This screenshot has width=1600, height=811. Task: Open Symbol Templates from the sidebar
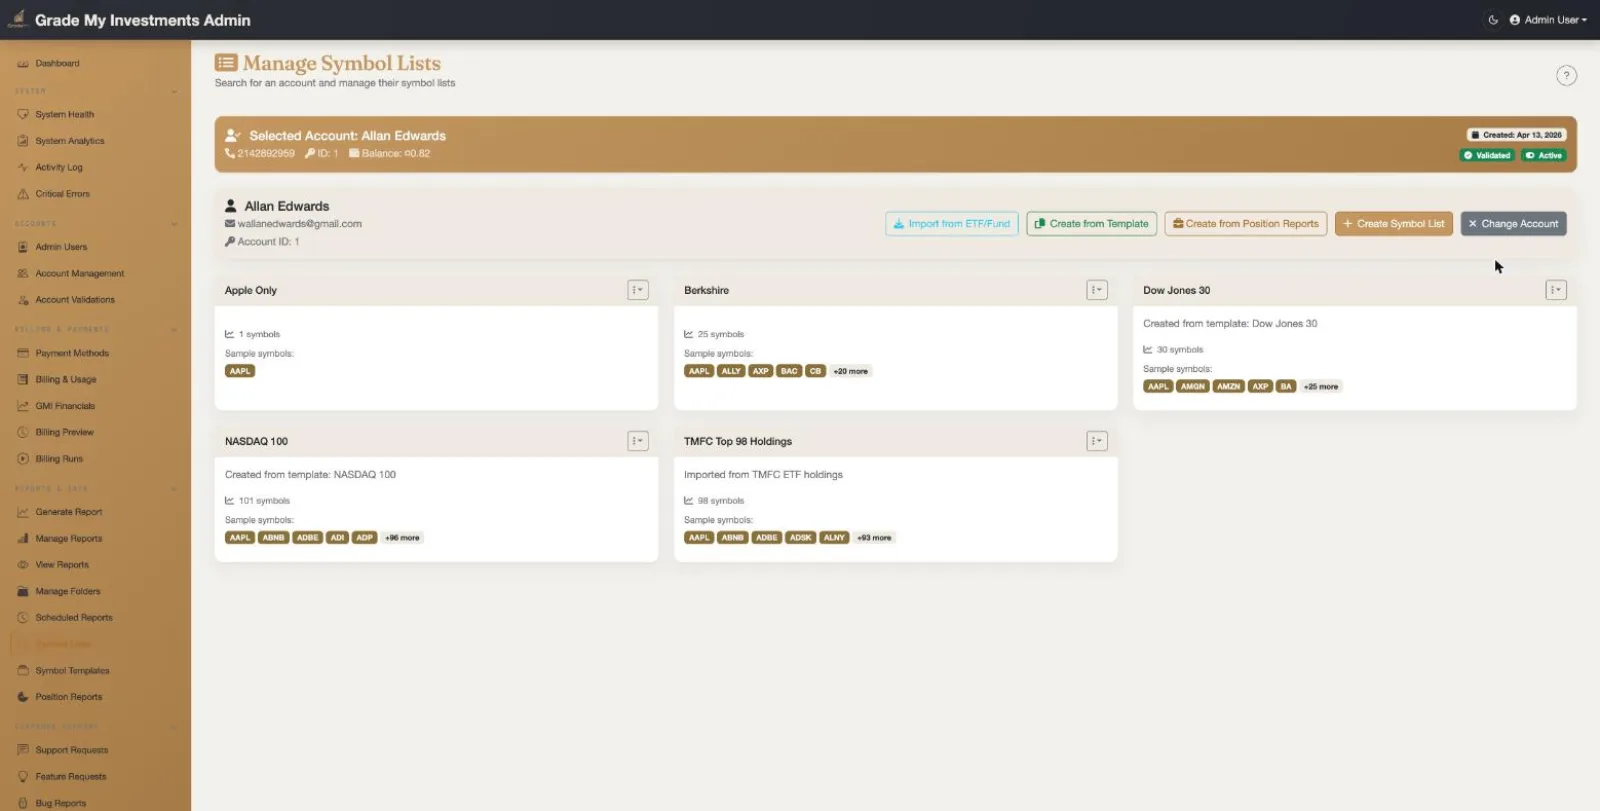coord(72,671)
